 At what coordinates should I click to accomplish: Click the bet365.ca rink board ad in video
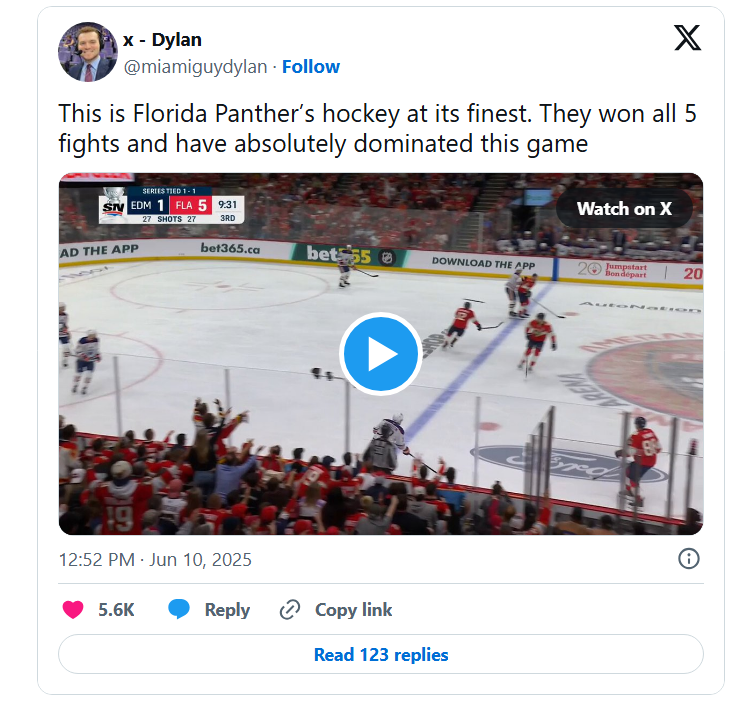pos(230,247)
